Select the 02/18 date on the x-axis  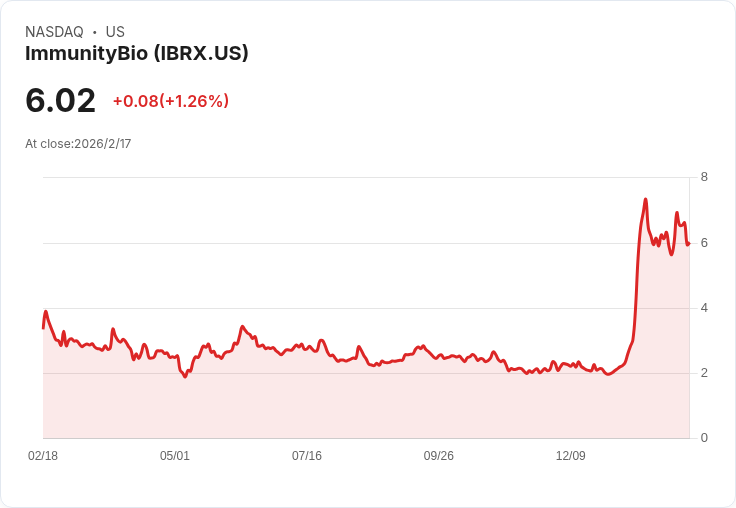coord(43,455)
